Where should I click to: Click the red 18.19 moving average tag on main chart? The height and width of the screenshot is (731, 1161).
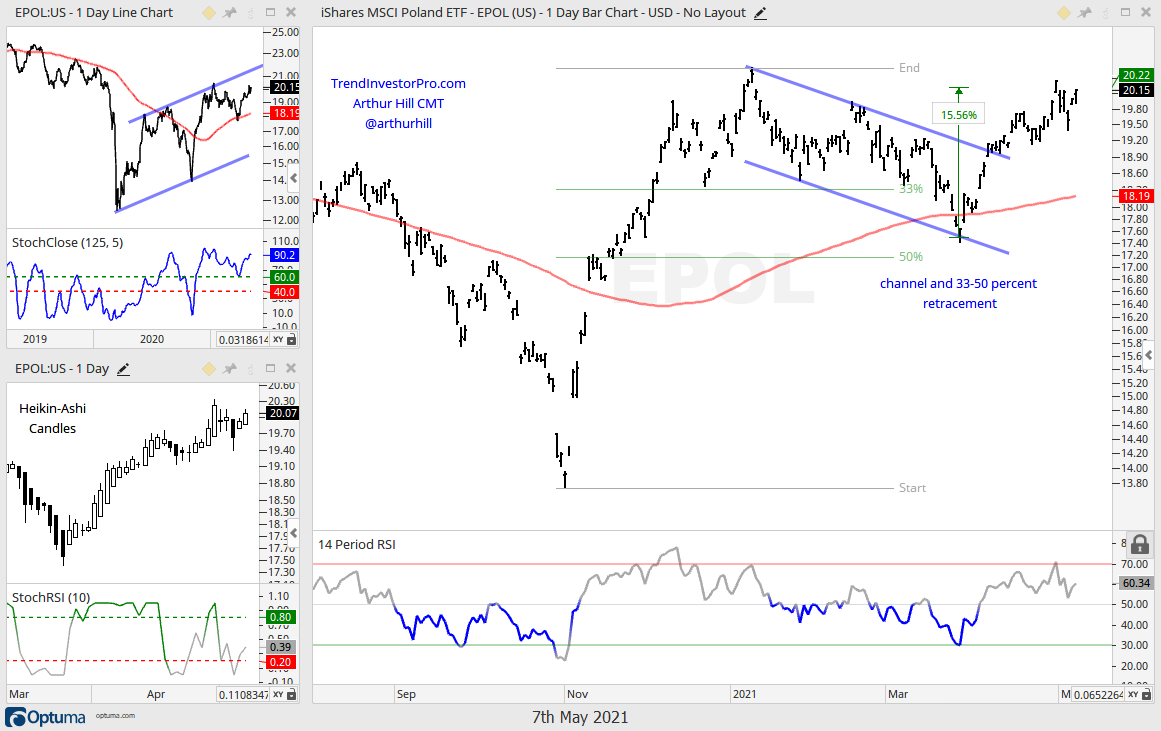pos(1136,196)
